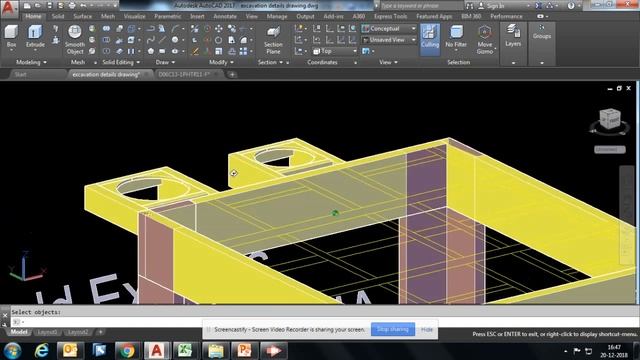This screenshot has height=360, width=640.
Task: Click the Undo arrow in quick access toolbar
Action: pyautogui.click(x=83, y=6)
